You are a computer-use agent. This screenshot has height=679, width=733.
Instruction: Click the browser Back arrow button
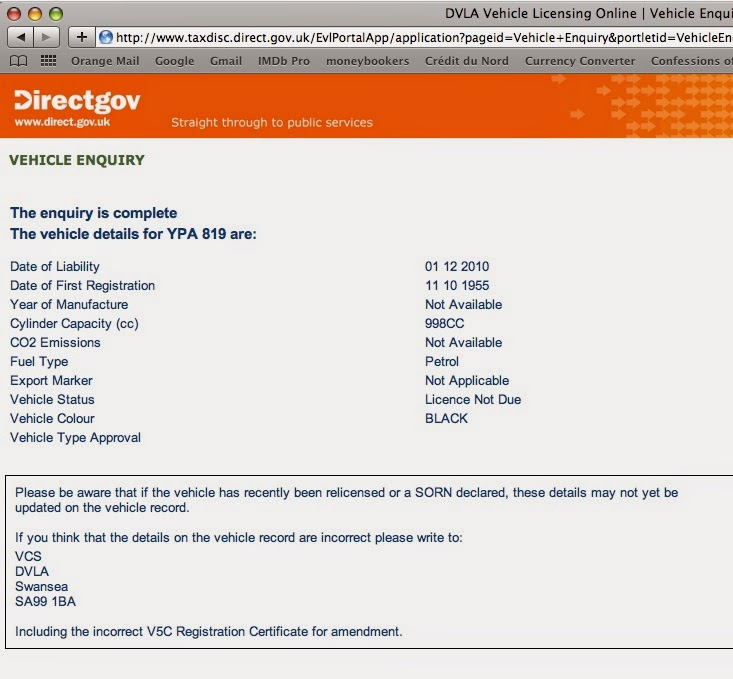coord(20,37)
